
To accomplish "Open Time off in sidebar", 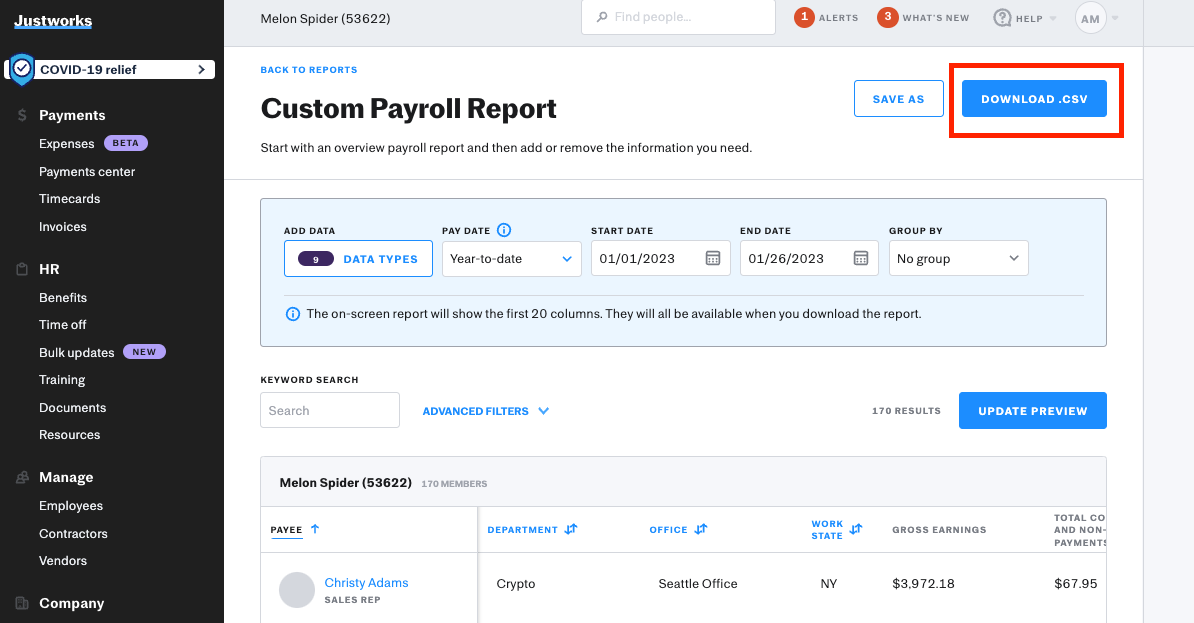I will pyautogui.click(x=62, y=324).
